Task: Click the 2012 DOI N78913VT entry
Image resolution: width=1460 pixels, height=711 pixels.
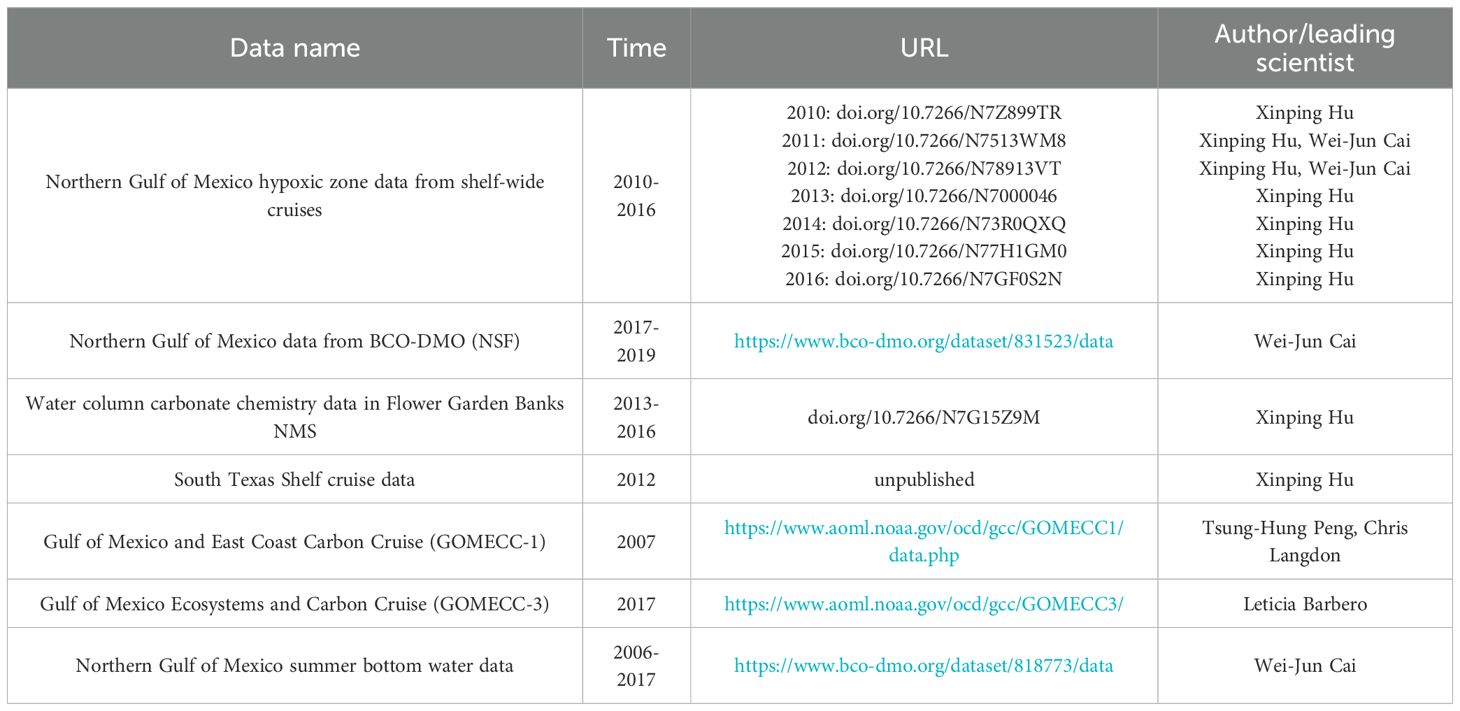Action: [923, 168]
